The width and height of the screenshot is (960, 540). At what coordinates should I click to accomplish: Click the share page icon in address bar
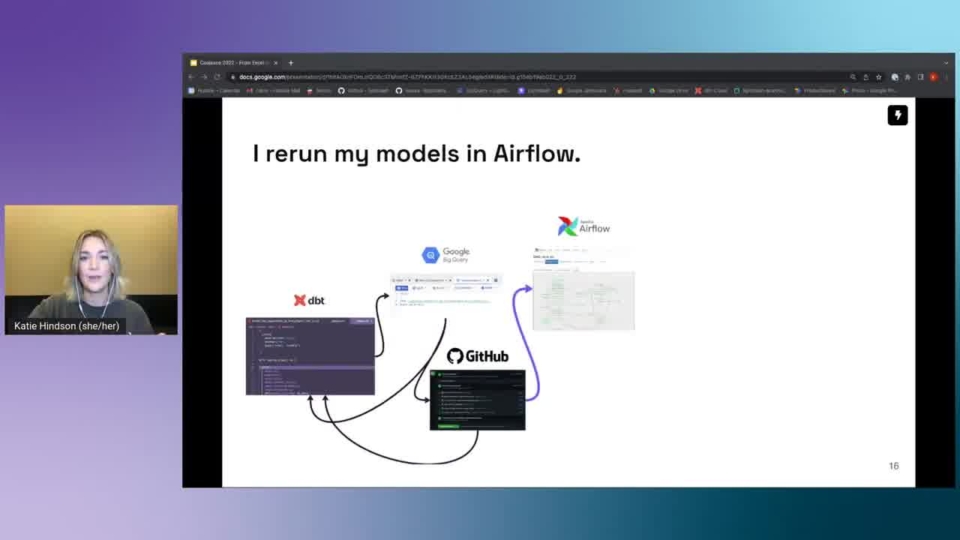coord(866,77)
